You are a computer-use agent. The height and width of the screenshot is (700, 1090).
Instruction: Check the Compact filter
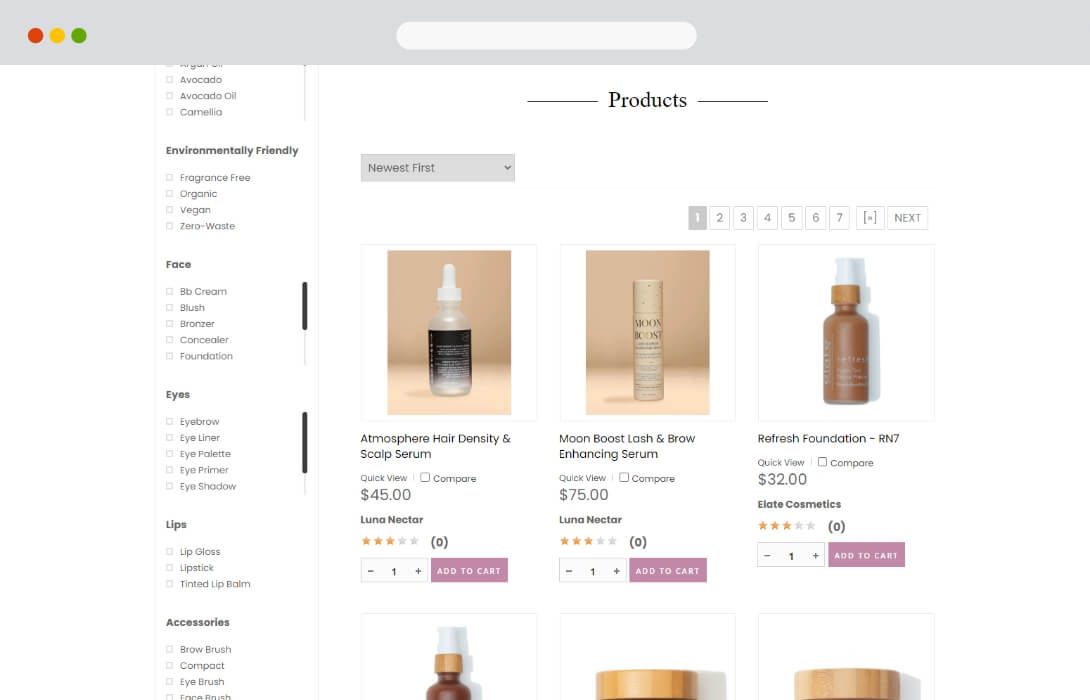pos(170,666)
